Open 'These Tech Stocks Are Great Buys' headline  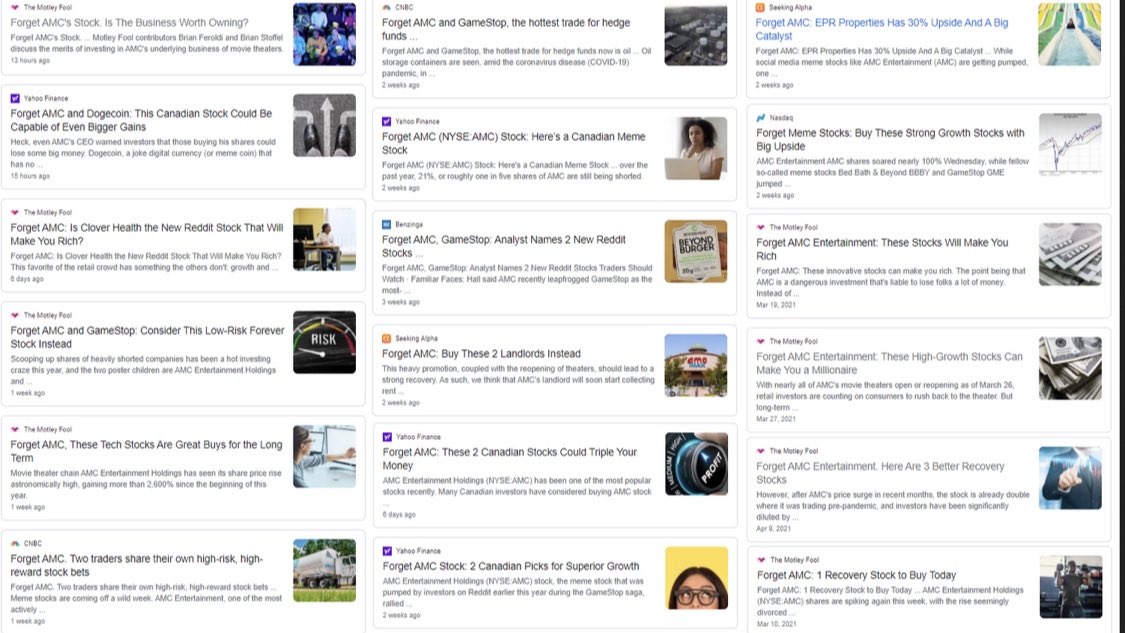pos(146,451)
